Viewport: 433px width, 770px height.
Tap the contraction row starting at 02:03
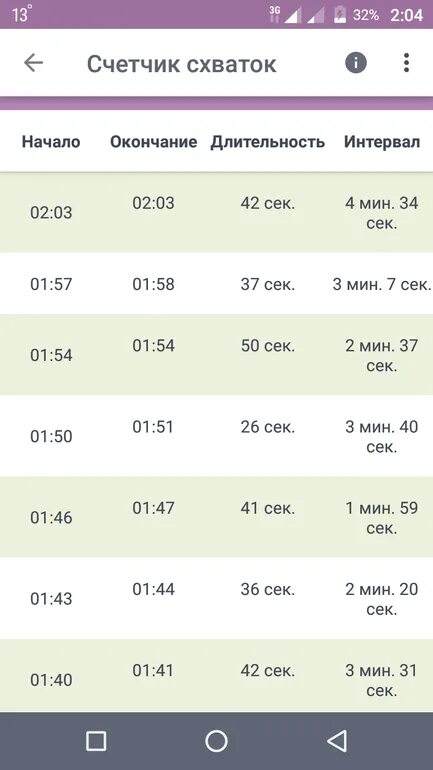click(x=216, y=212)
